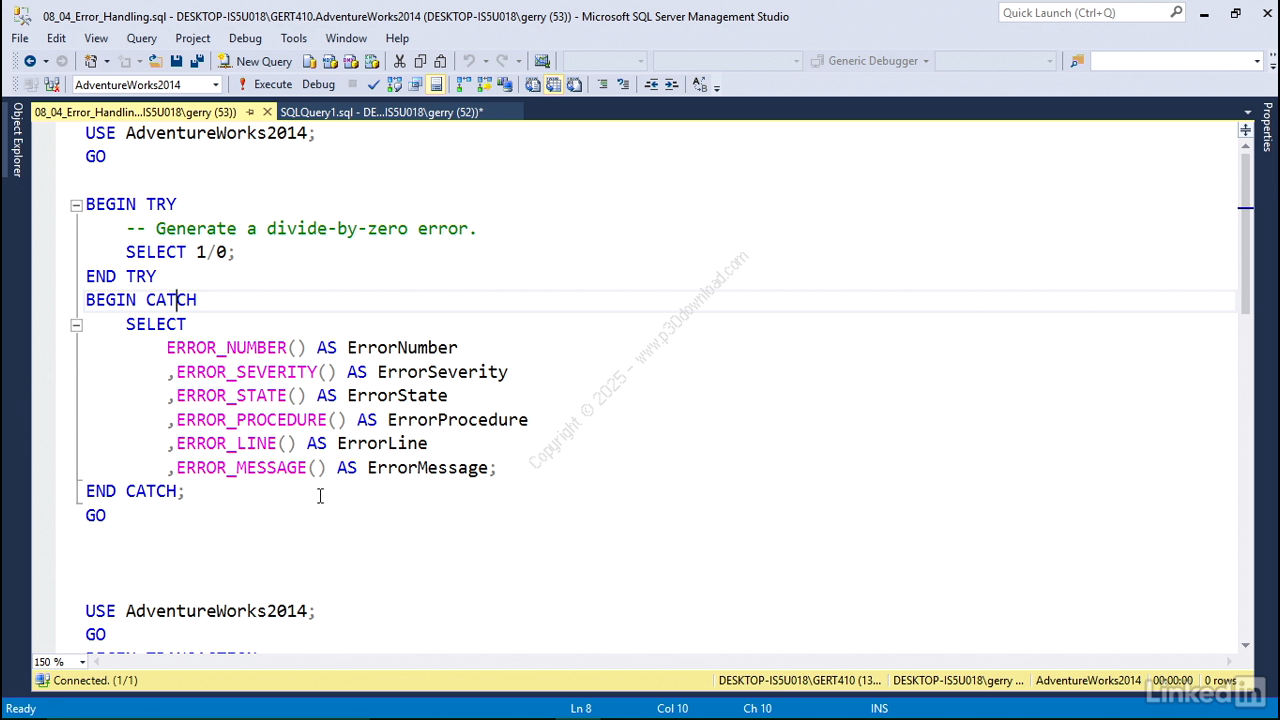Close the 08_04_Error_Handling tab
1280x720 pixels.
(x=267, y=112)
